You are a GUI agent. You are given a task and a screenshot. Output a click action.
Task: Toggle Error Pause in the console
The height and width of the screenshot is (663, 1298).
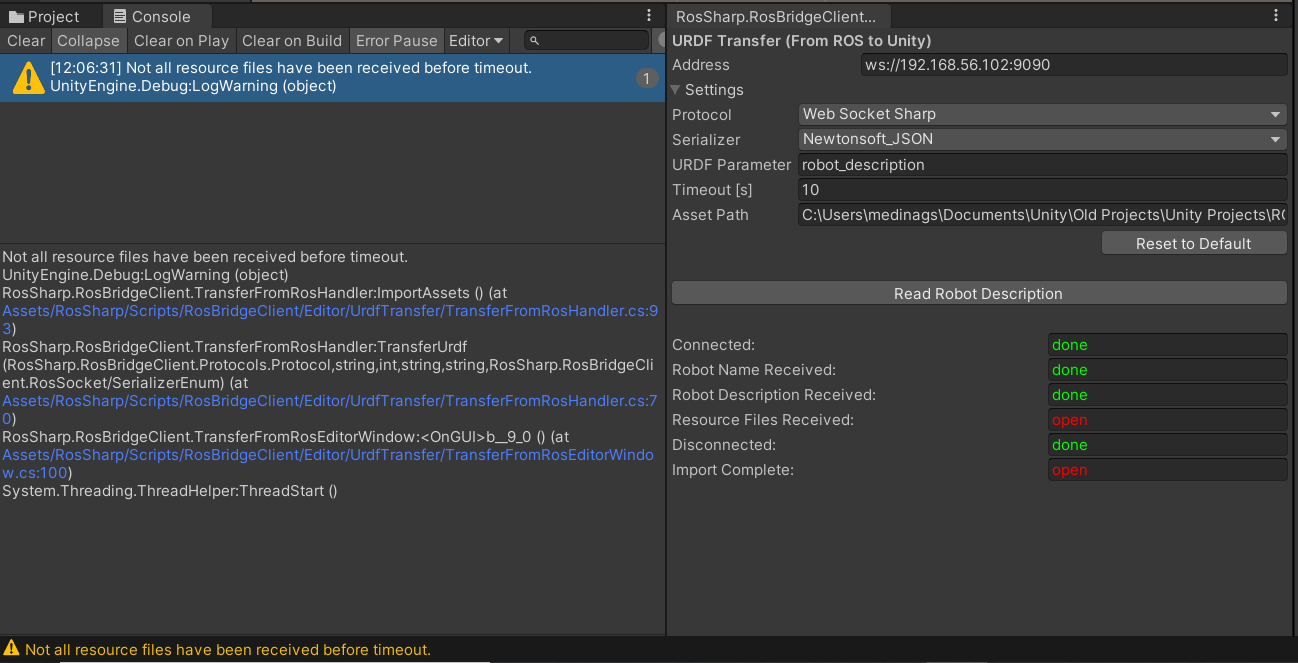coord(396,41)
